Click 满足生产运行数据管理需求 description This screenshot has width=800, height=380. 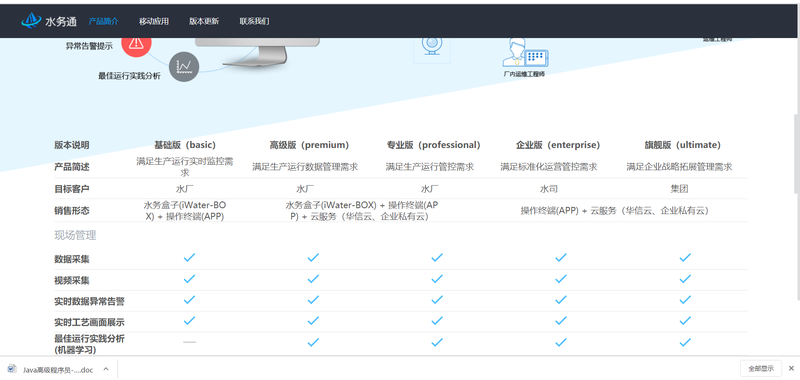click(305, 167)
